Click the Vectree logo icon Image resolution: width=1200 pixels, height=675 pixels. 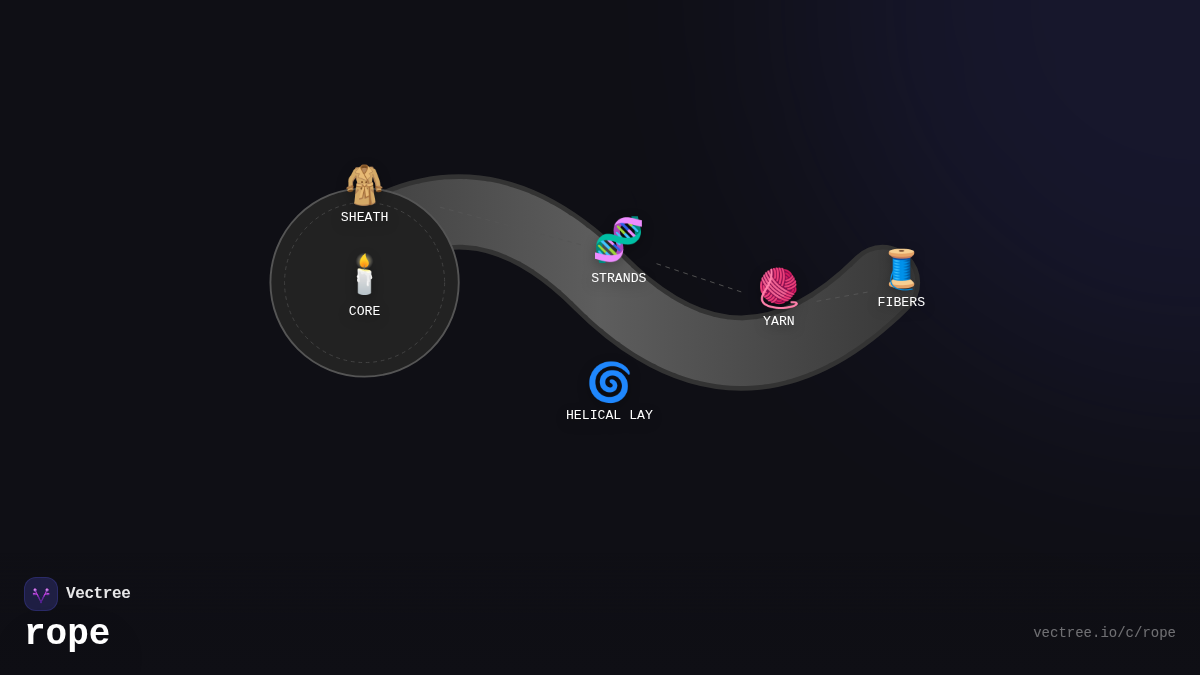[41, 594]
